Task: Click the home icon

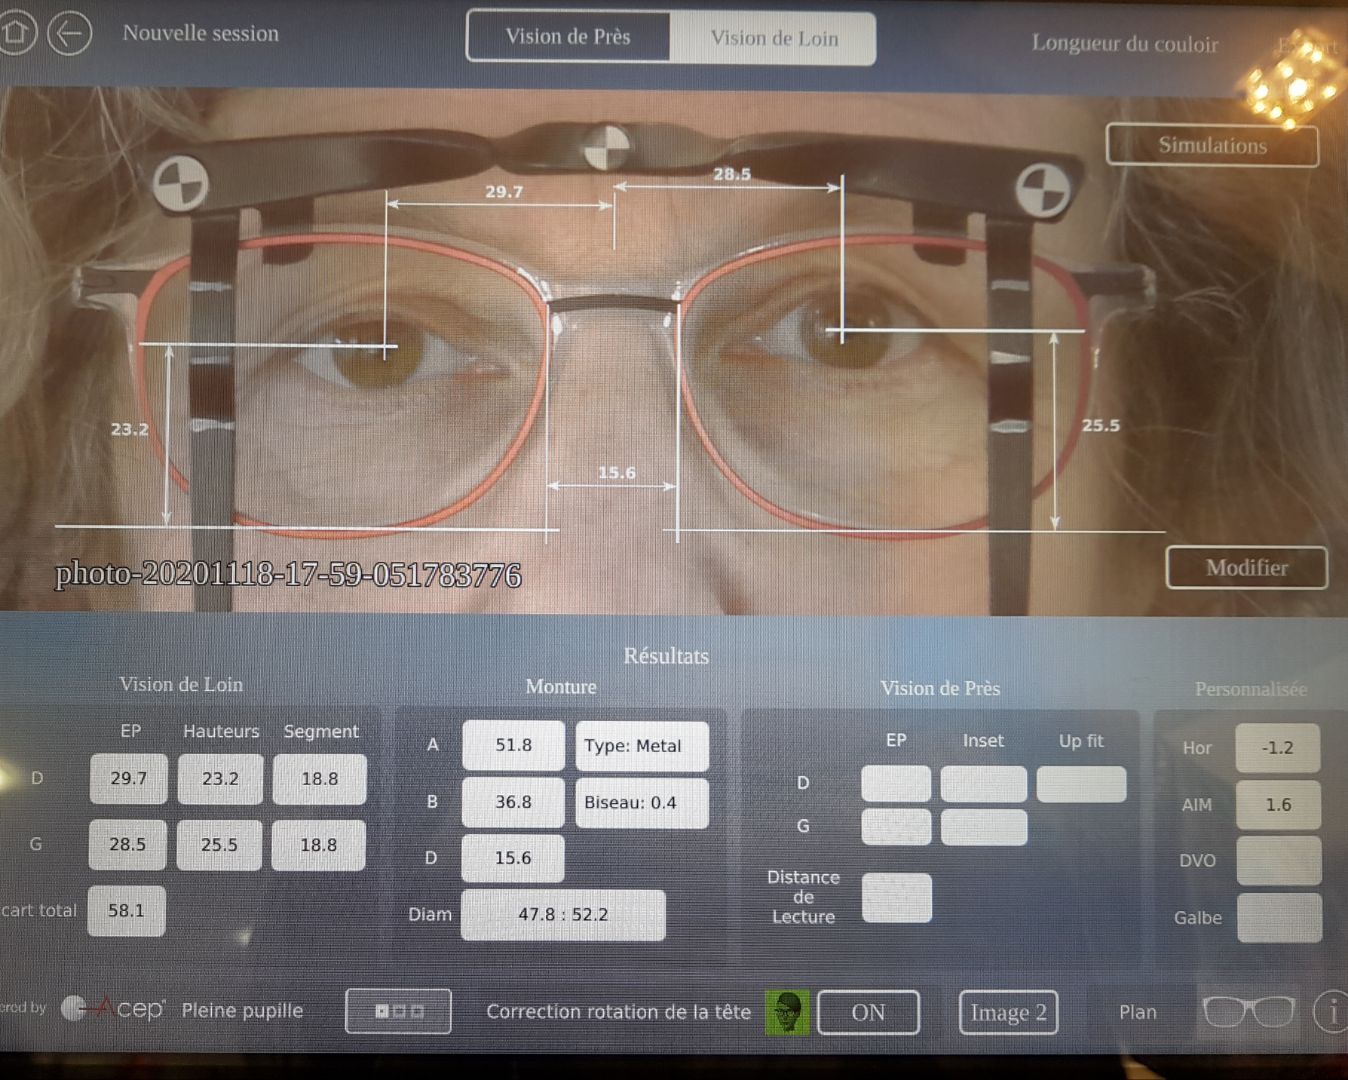Action: (15, 32)
